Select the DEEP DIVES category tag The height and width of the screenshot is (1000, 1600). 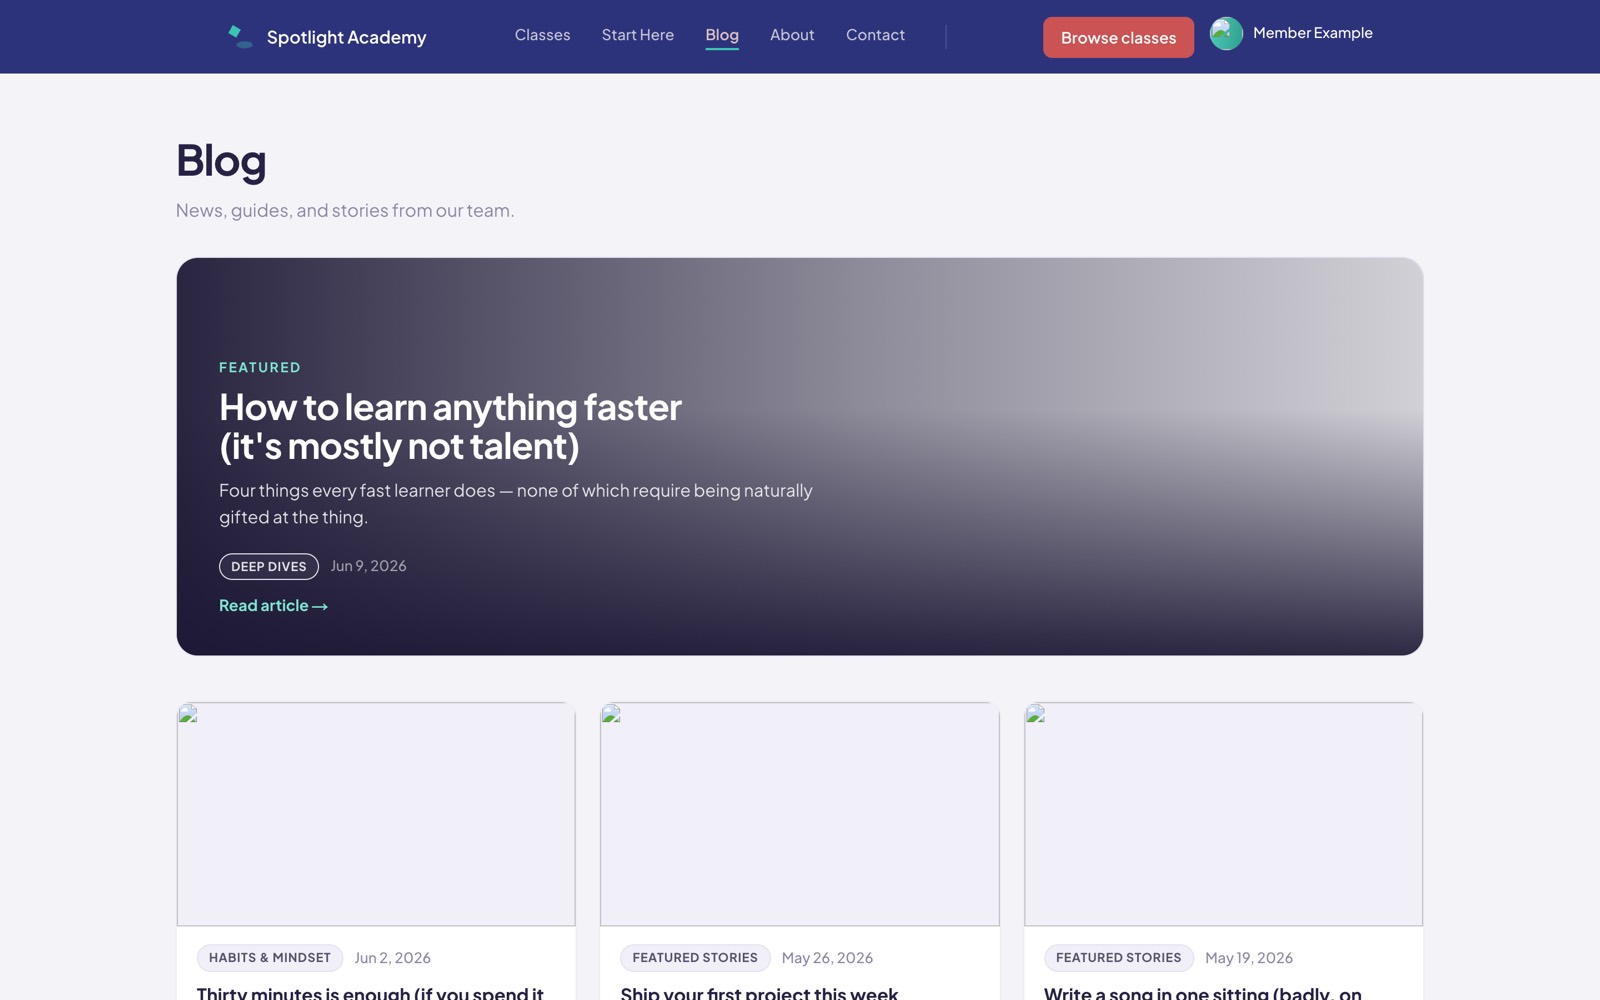pos(269,566)
